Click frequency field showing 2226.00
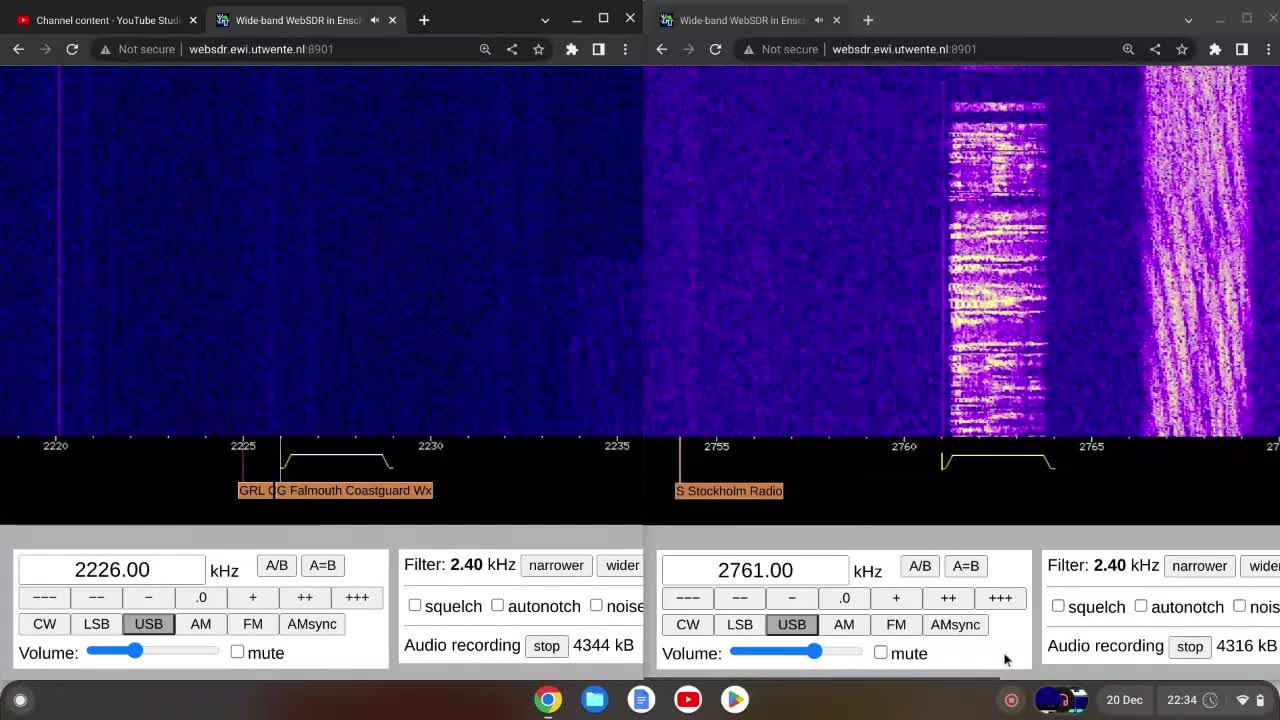Screen dimensions: 1280x720 (x=112, y=570)
